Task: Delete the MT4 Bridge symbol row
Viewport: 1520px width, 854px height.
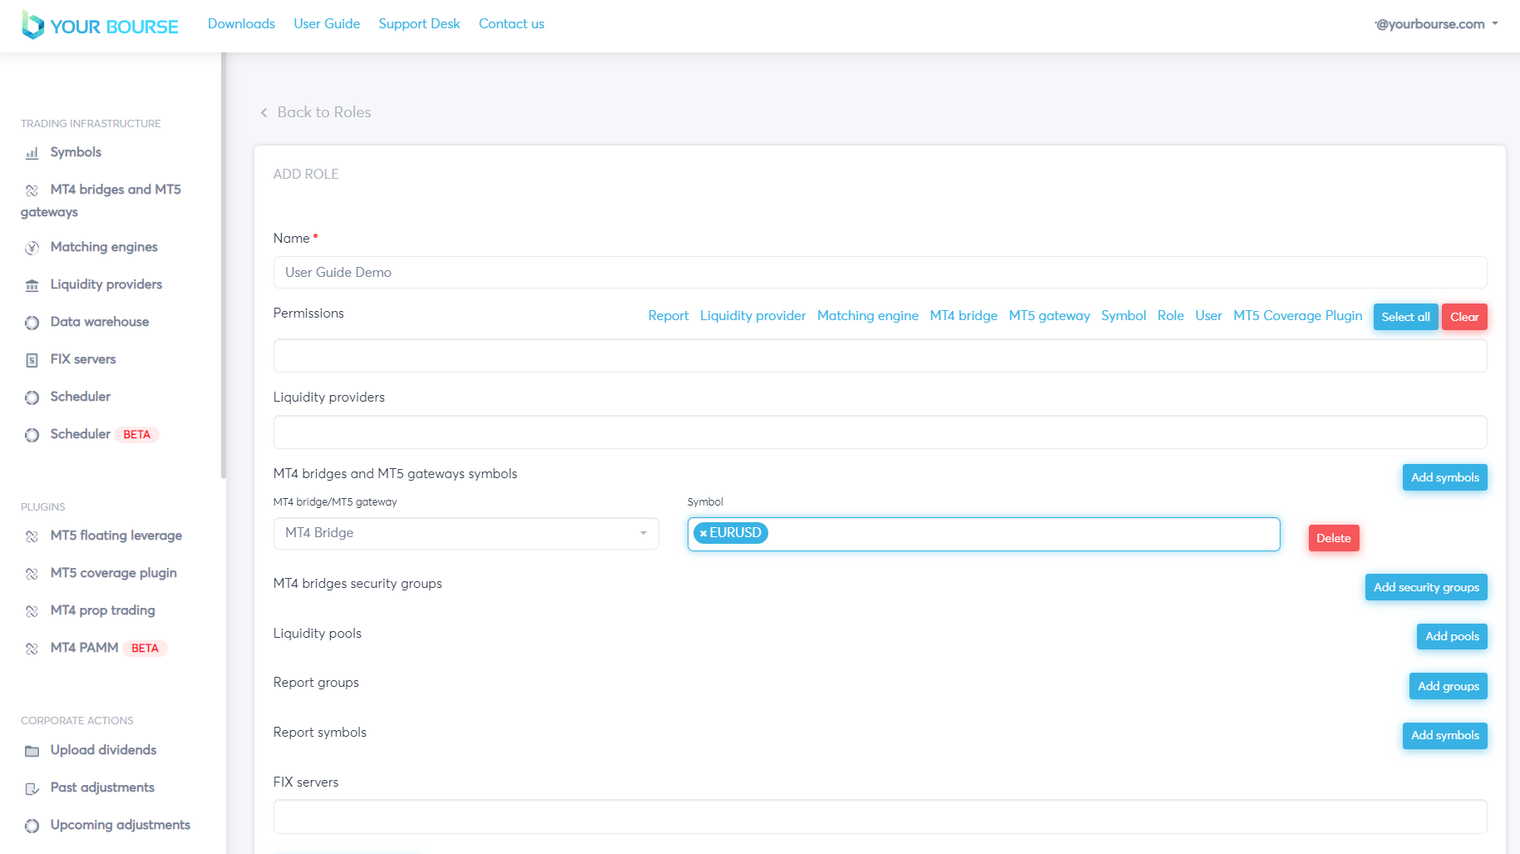Action: [x=1334, y=538]
